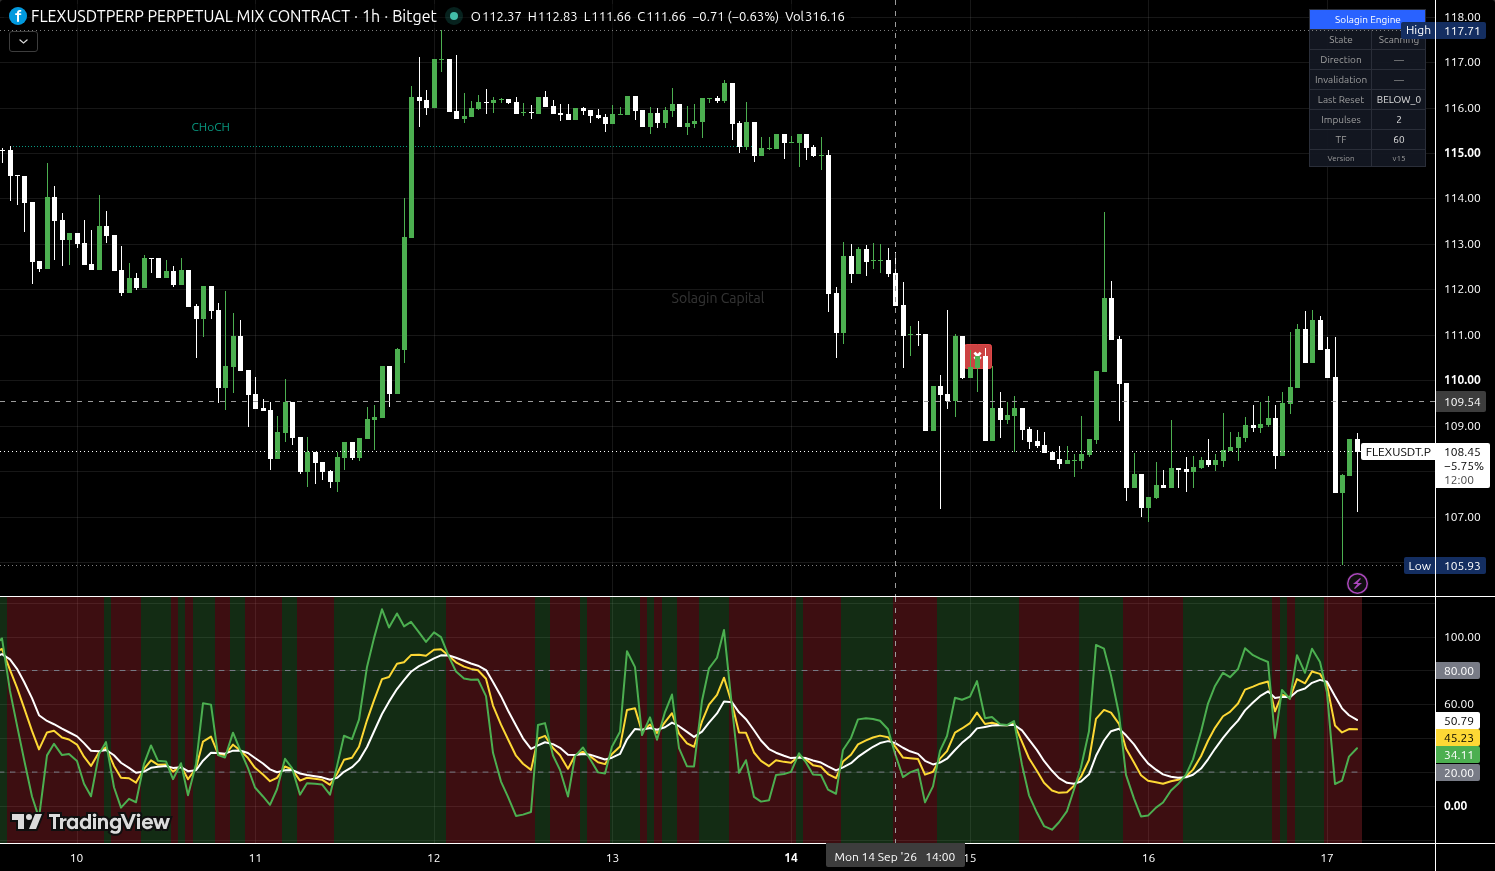Click the 20.00 oversold level label

[1459, 773]
